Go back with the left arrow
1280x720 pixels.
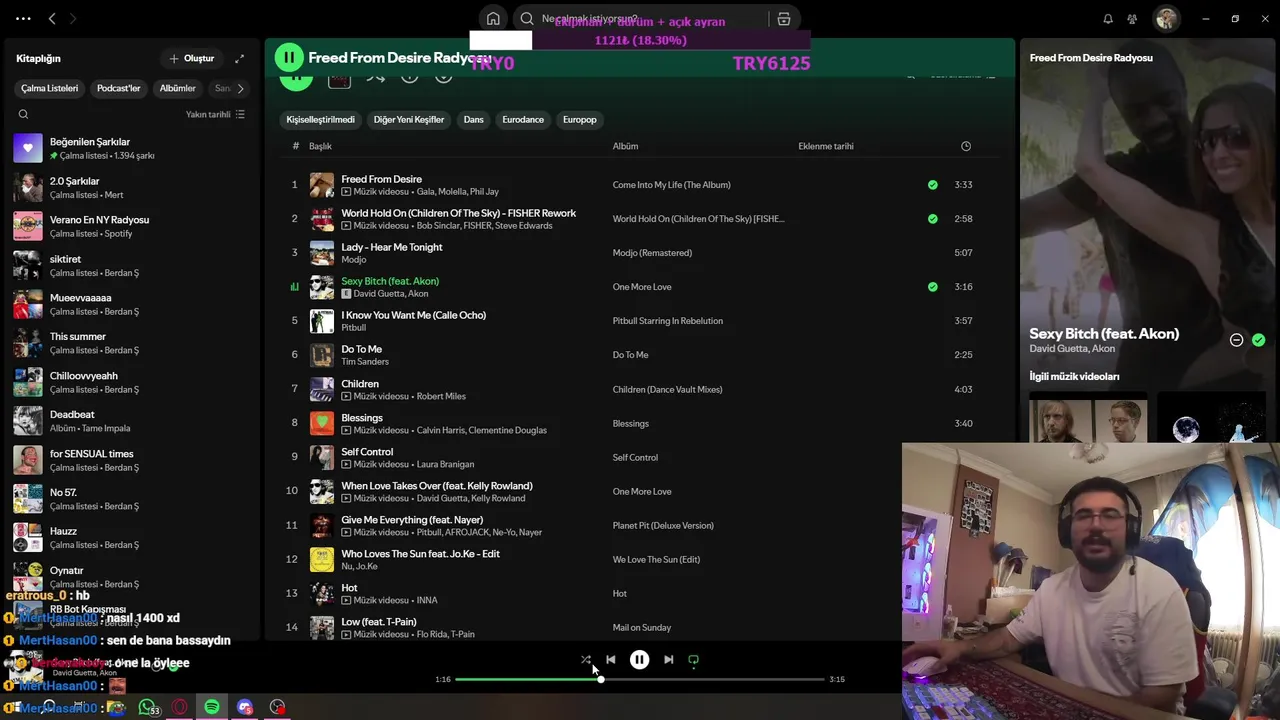click(x=52, y=18)
